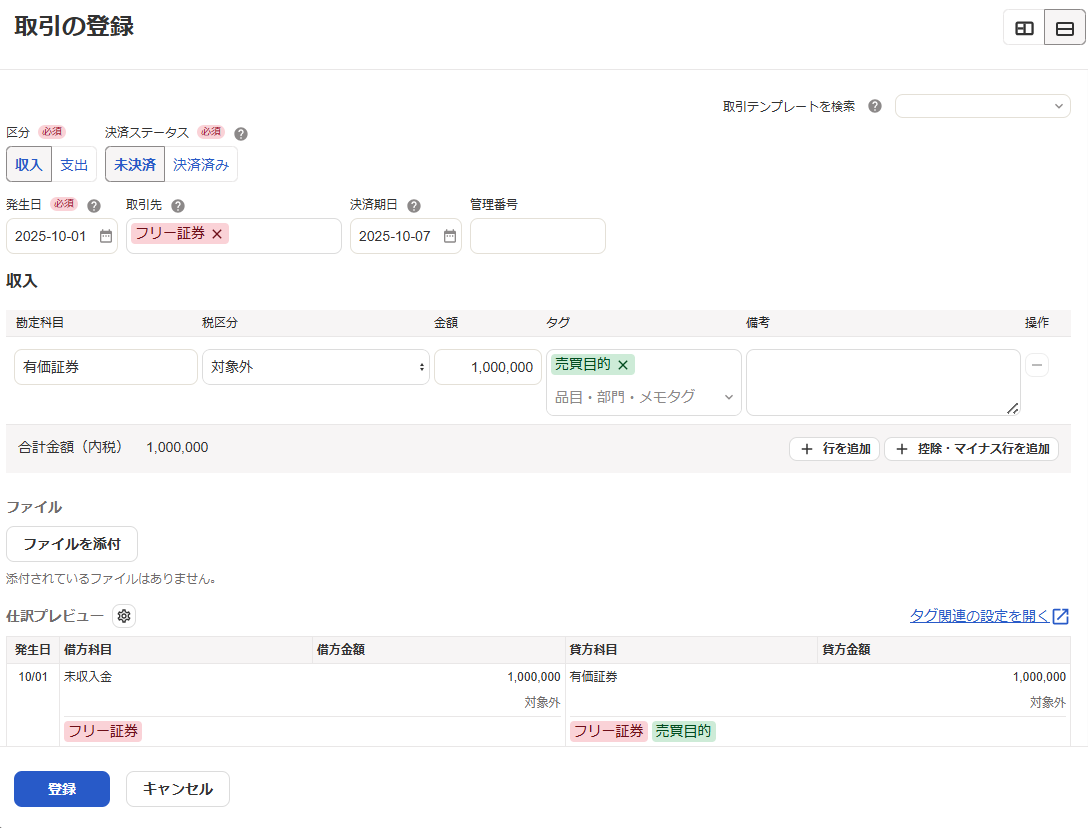Image resolution: width=1088 pixels, height=828 pixels.
Task: Open help icon next to 発生日
Action: [94, 205]
